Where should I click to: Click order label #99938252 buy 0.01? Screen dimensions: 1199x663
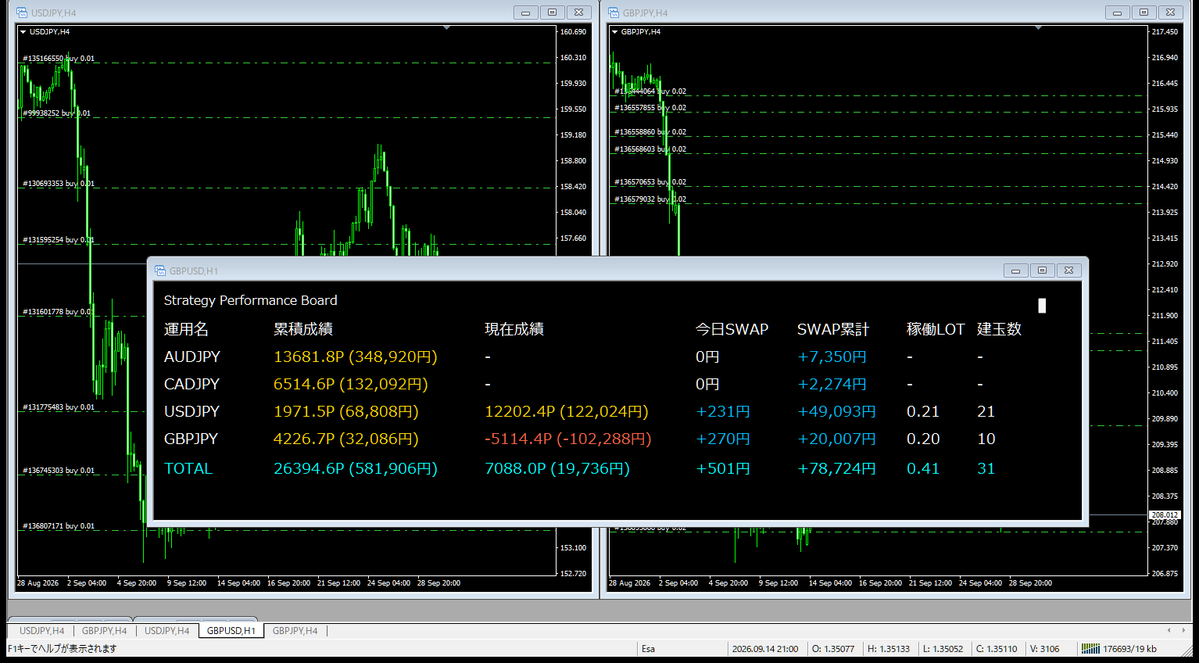(x=57, y=113)
